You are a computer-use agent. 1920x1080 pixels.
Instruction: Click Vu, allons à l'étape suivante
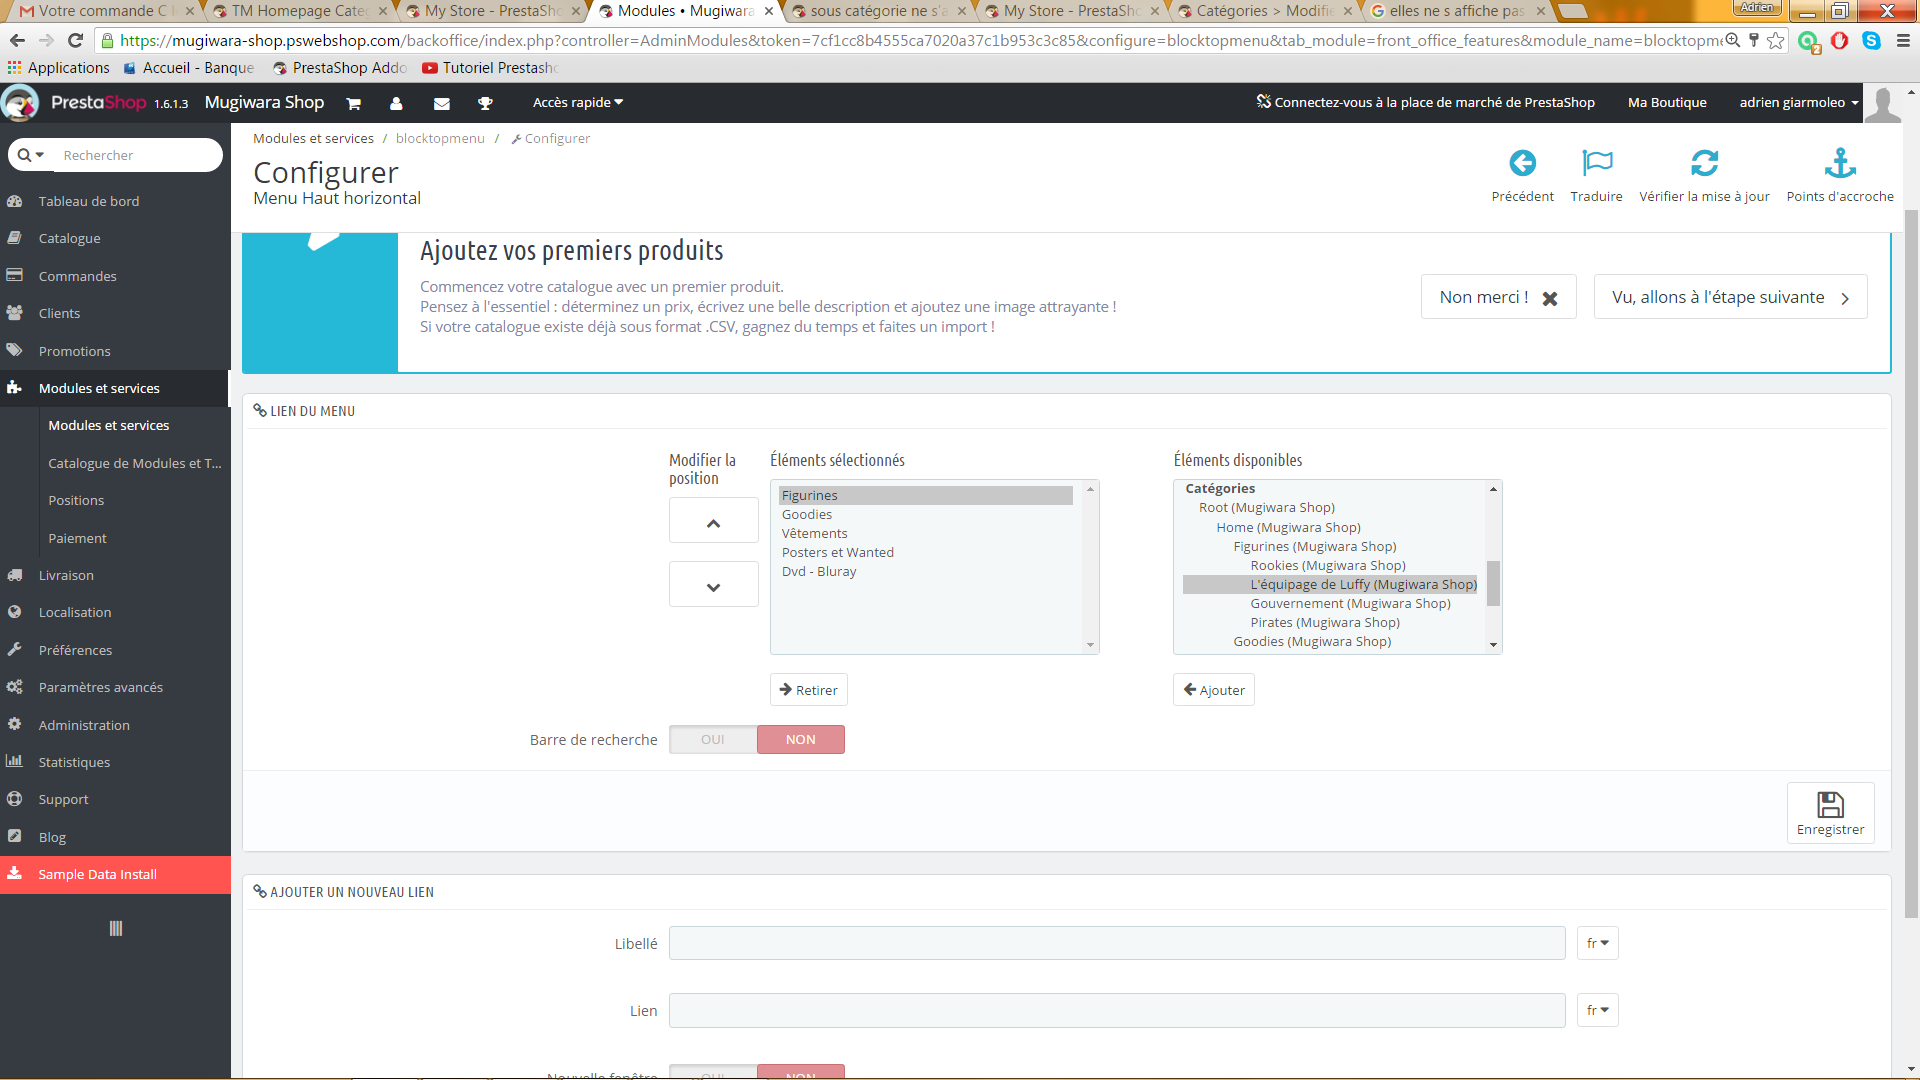(1730, 297)
